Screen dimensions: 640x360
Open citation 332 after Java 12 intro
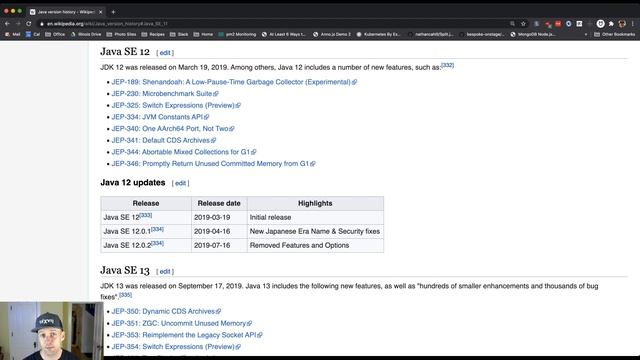coord(447,65)
